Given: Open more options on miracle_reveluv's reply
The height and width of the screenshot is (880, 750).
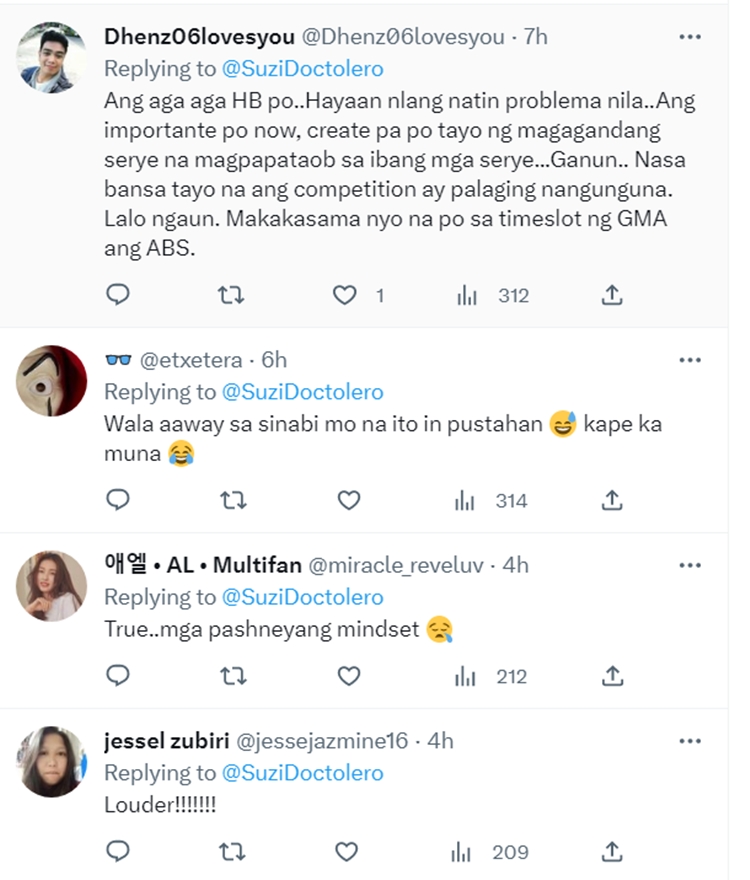Looking at the screenshot, I should (x=689, y=564).
